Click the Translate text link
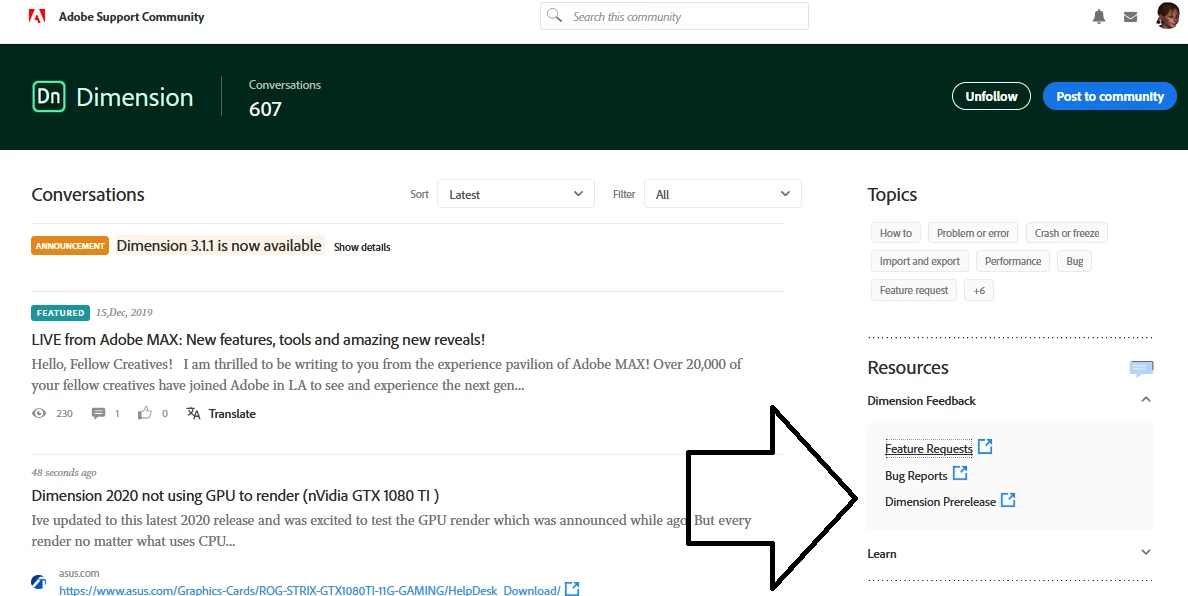1188x596 pixels. point(232,413)
